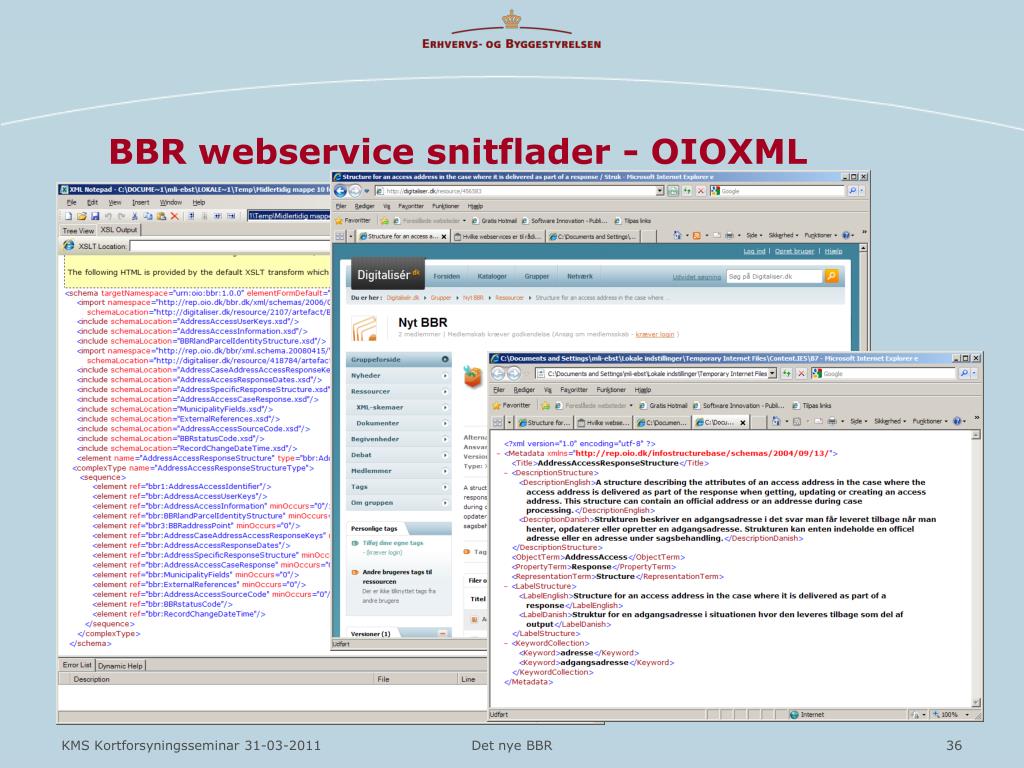Click the Udvidet søgning link
The width and height of the screenshot is (1024, 768).
pyautogui.click(x=697, y=277)
